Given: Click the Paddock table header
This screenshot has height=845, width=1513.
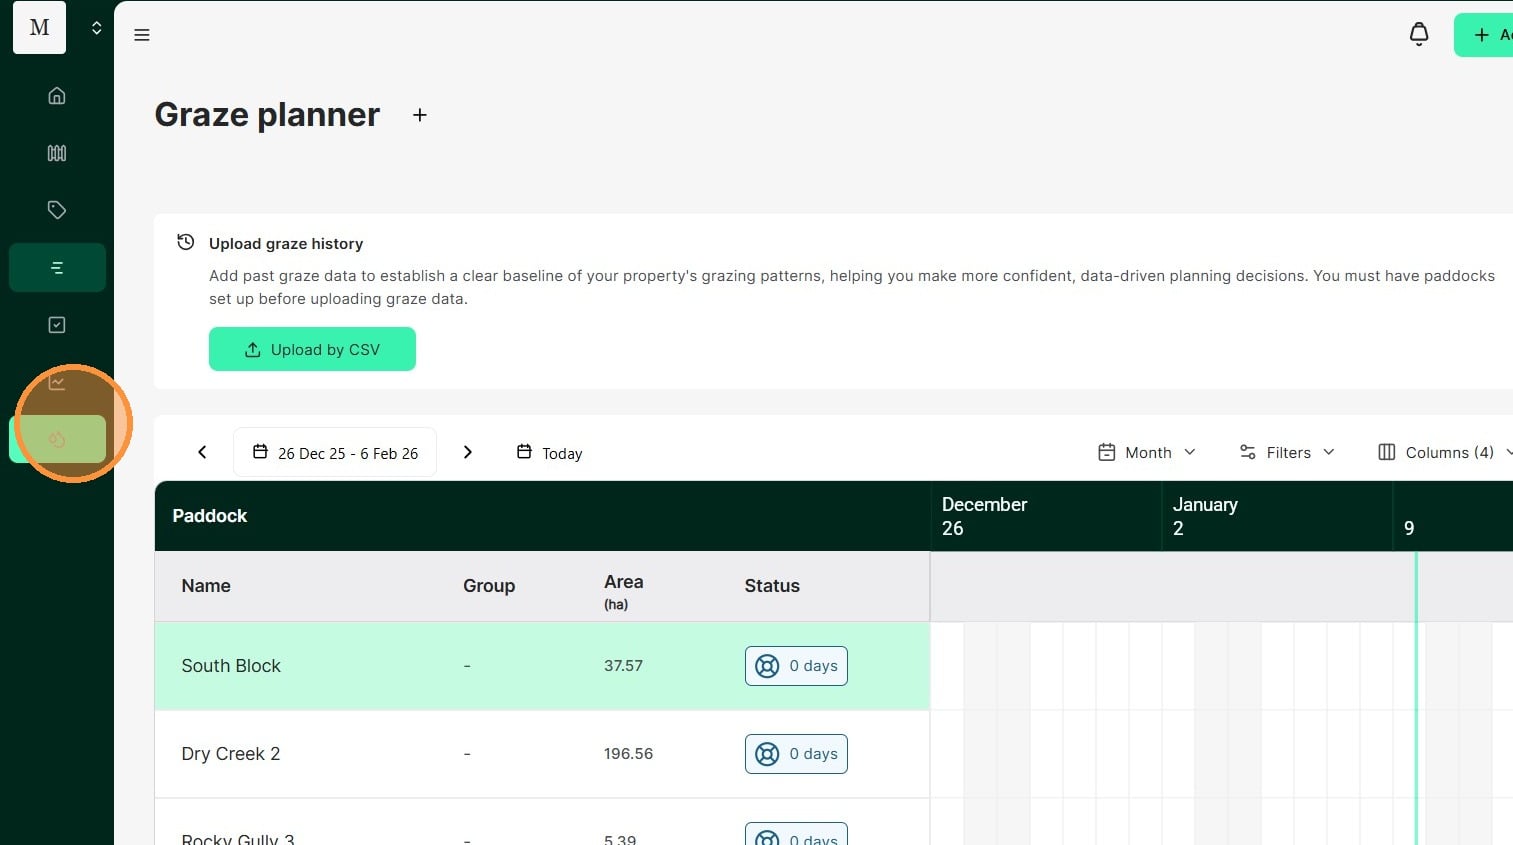Looking at the screenshot, I should (x=209, y=516).
